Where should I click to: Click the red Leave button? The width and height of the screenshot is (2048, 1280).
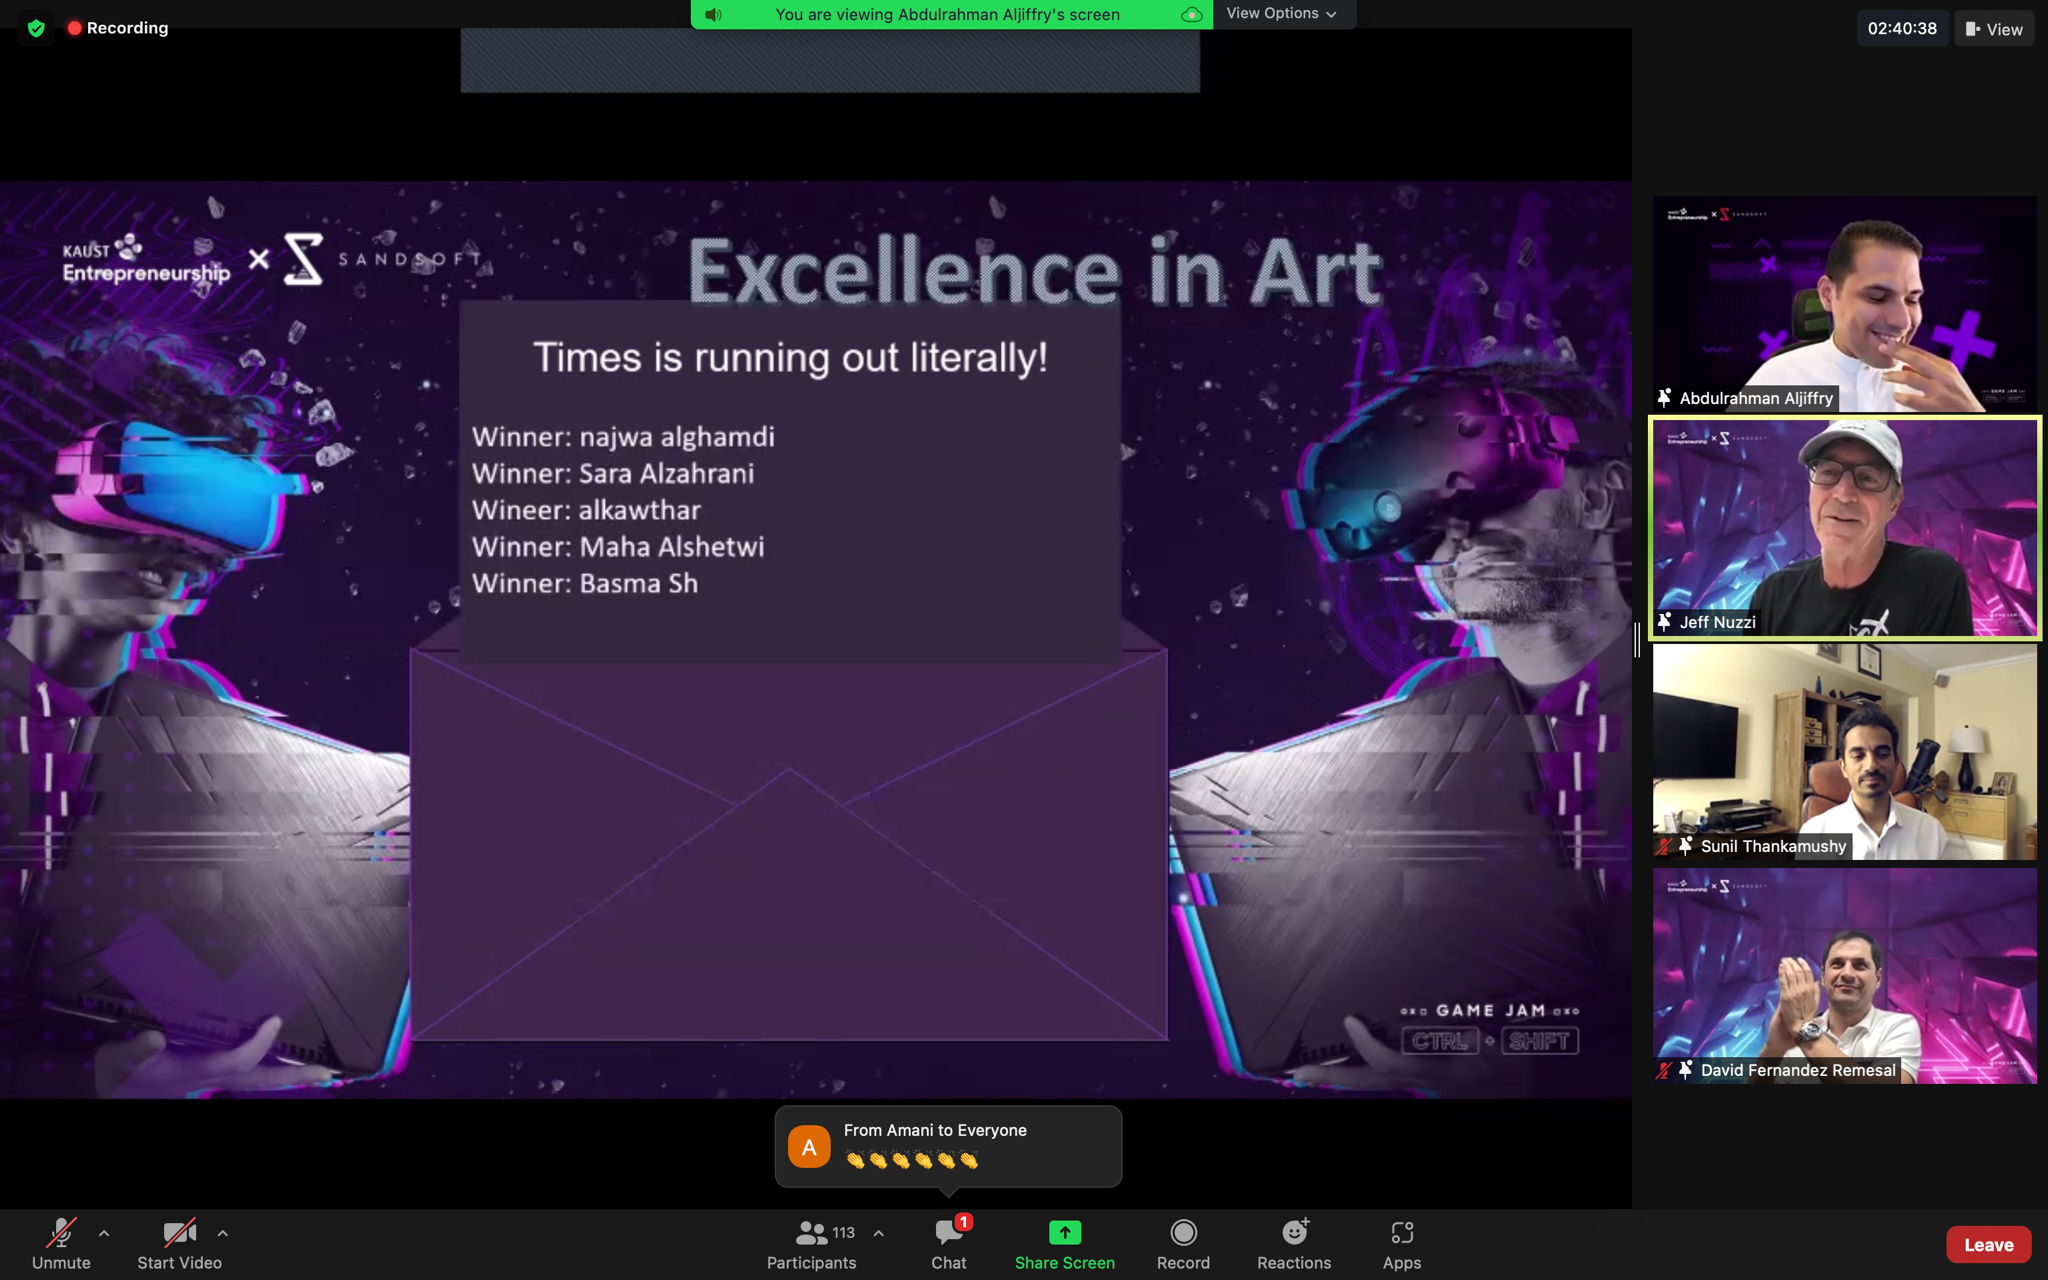pos(1988,1244)
